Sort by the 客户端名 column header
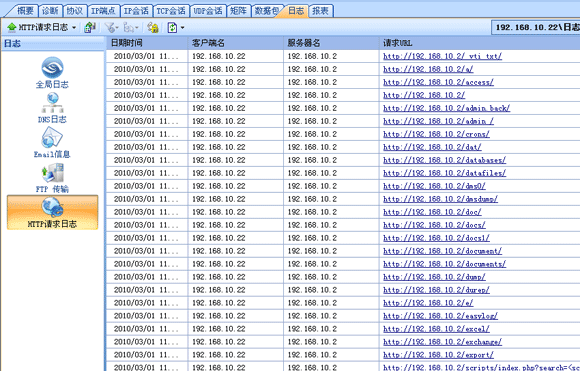 236,43
